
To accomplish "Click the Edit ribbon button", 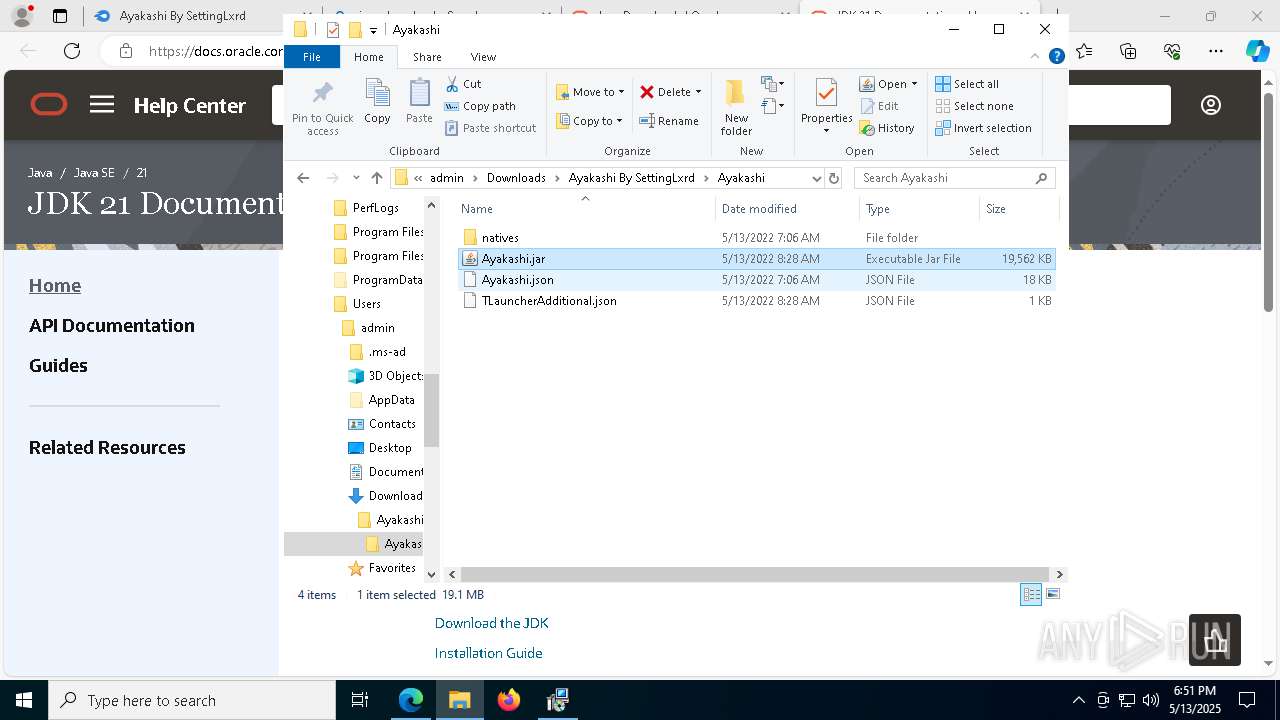I will click(x=879, y=106).
